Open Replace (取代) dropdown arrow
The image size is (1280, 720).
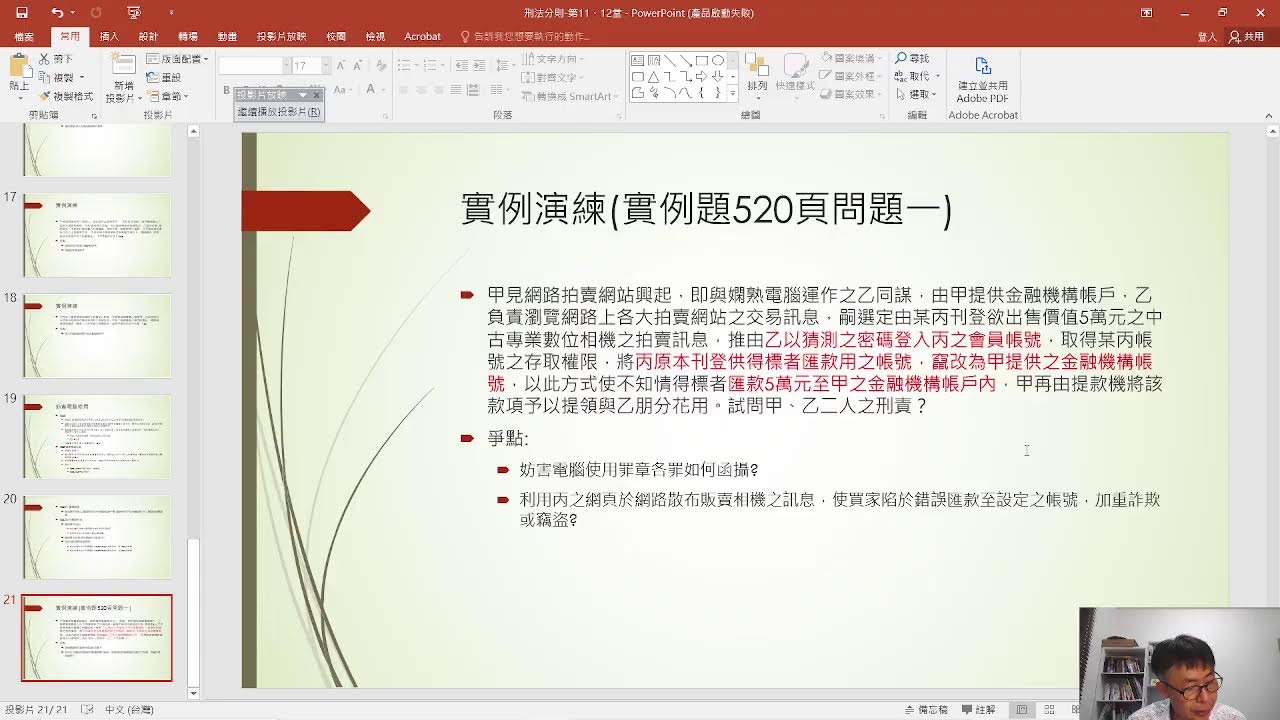pos(936,77)
